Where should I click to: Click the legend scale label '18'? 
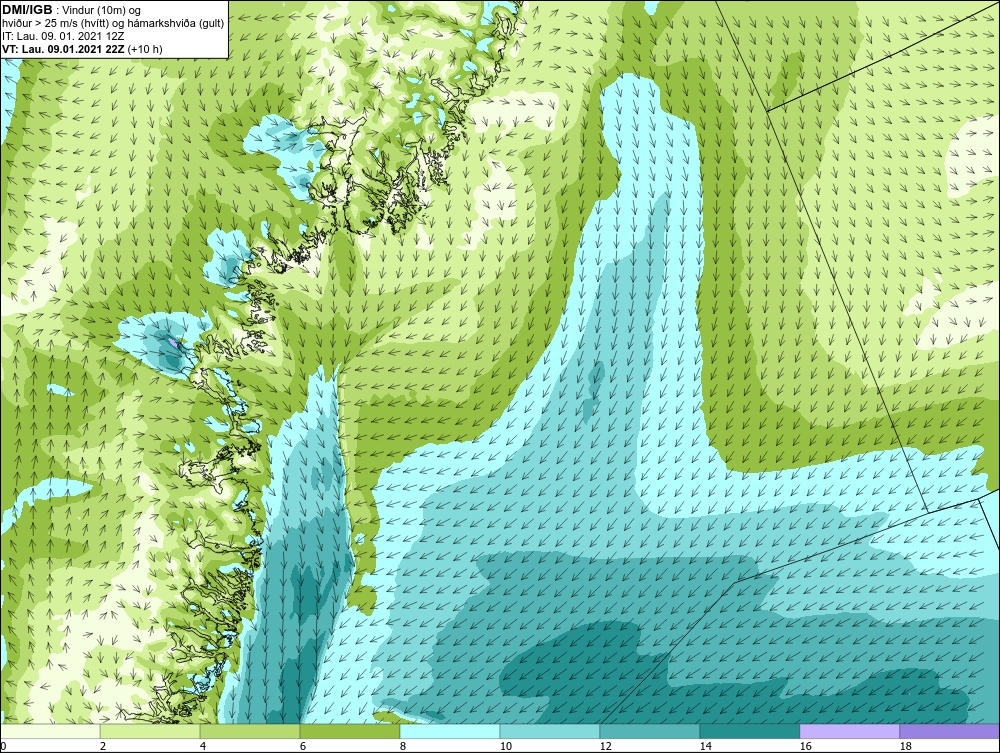pos(906,746)
